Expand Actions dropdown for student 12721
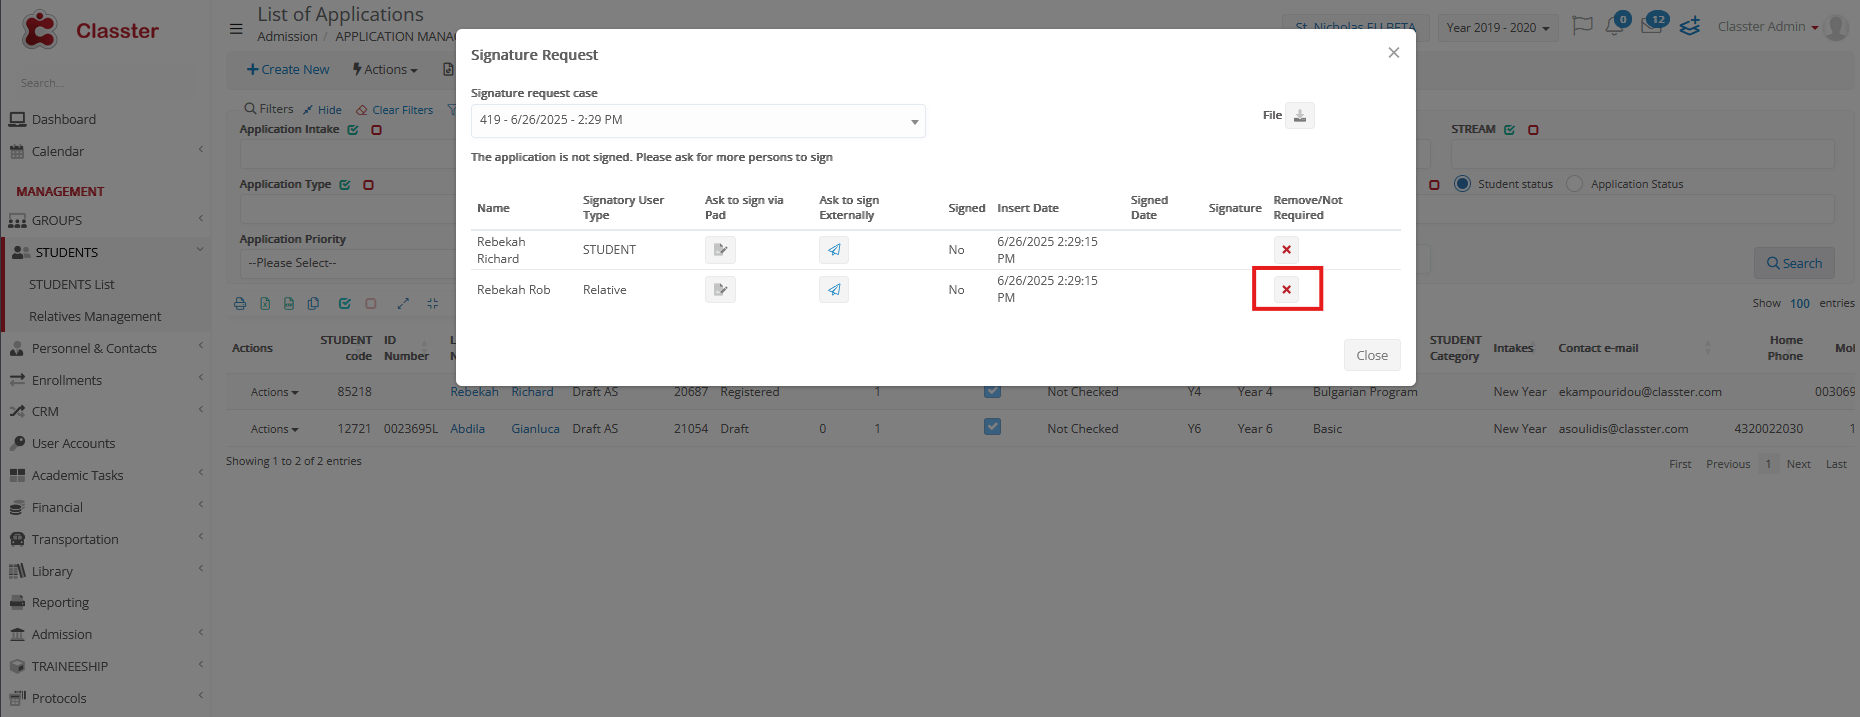The height and width of the screenshot is (717, 1860). click(x=274, y=429)
